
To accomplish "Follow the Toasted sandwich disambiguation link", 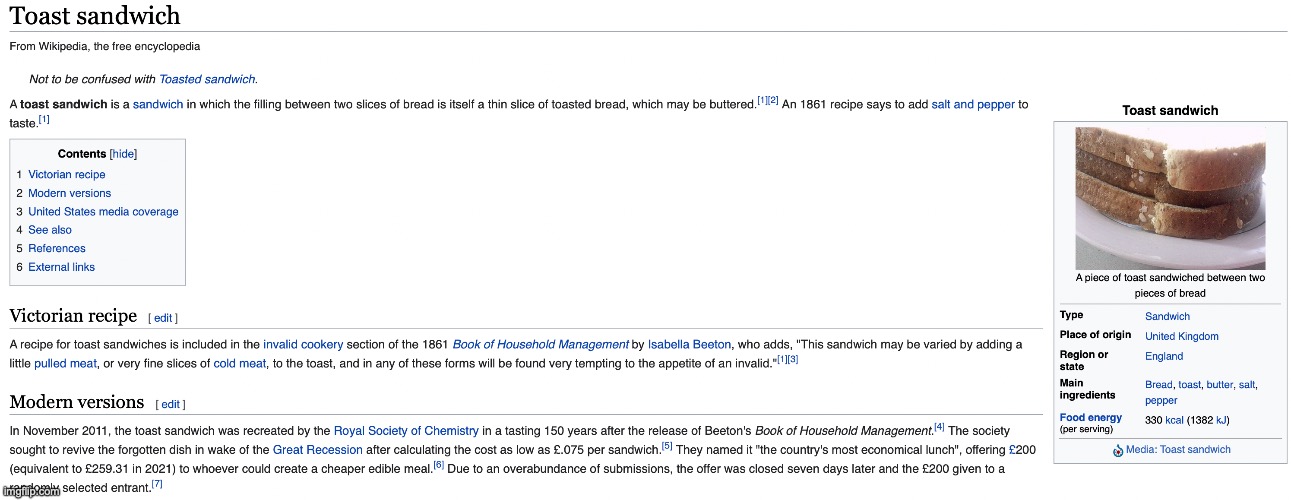I will coord(207,79).
